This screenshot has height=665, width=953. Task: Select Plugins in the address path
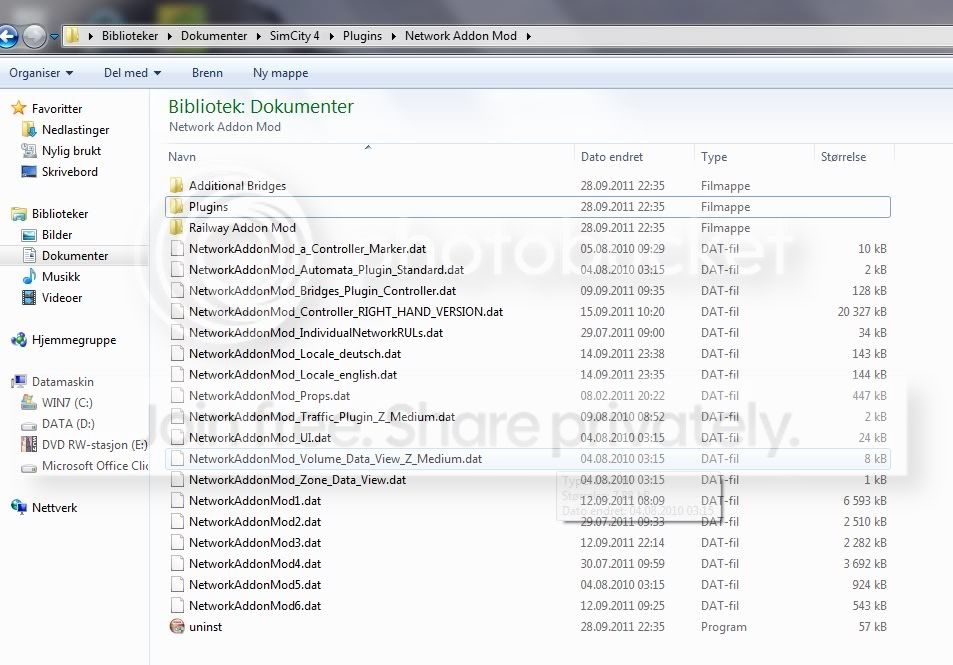(x=362, y=36)
